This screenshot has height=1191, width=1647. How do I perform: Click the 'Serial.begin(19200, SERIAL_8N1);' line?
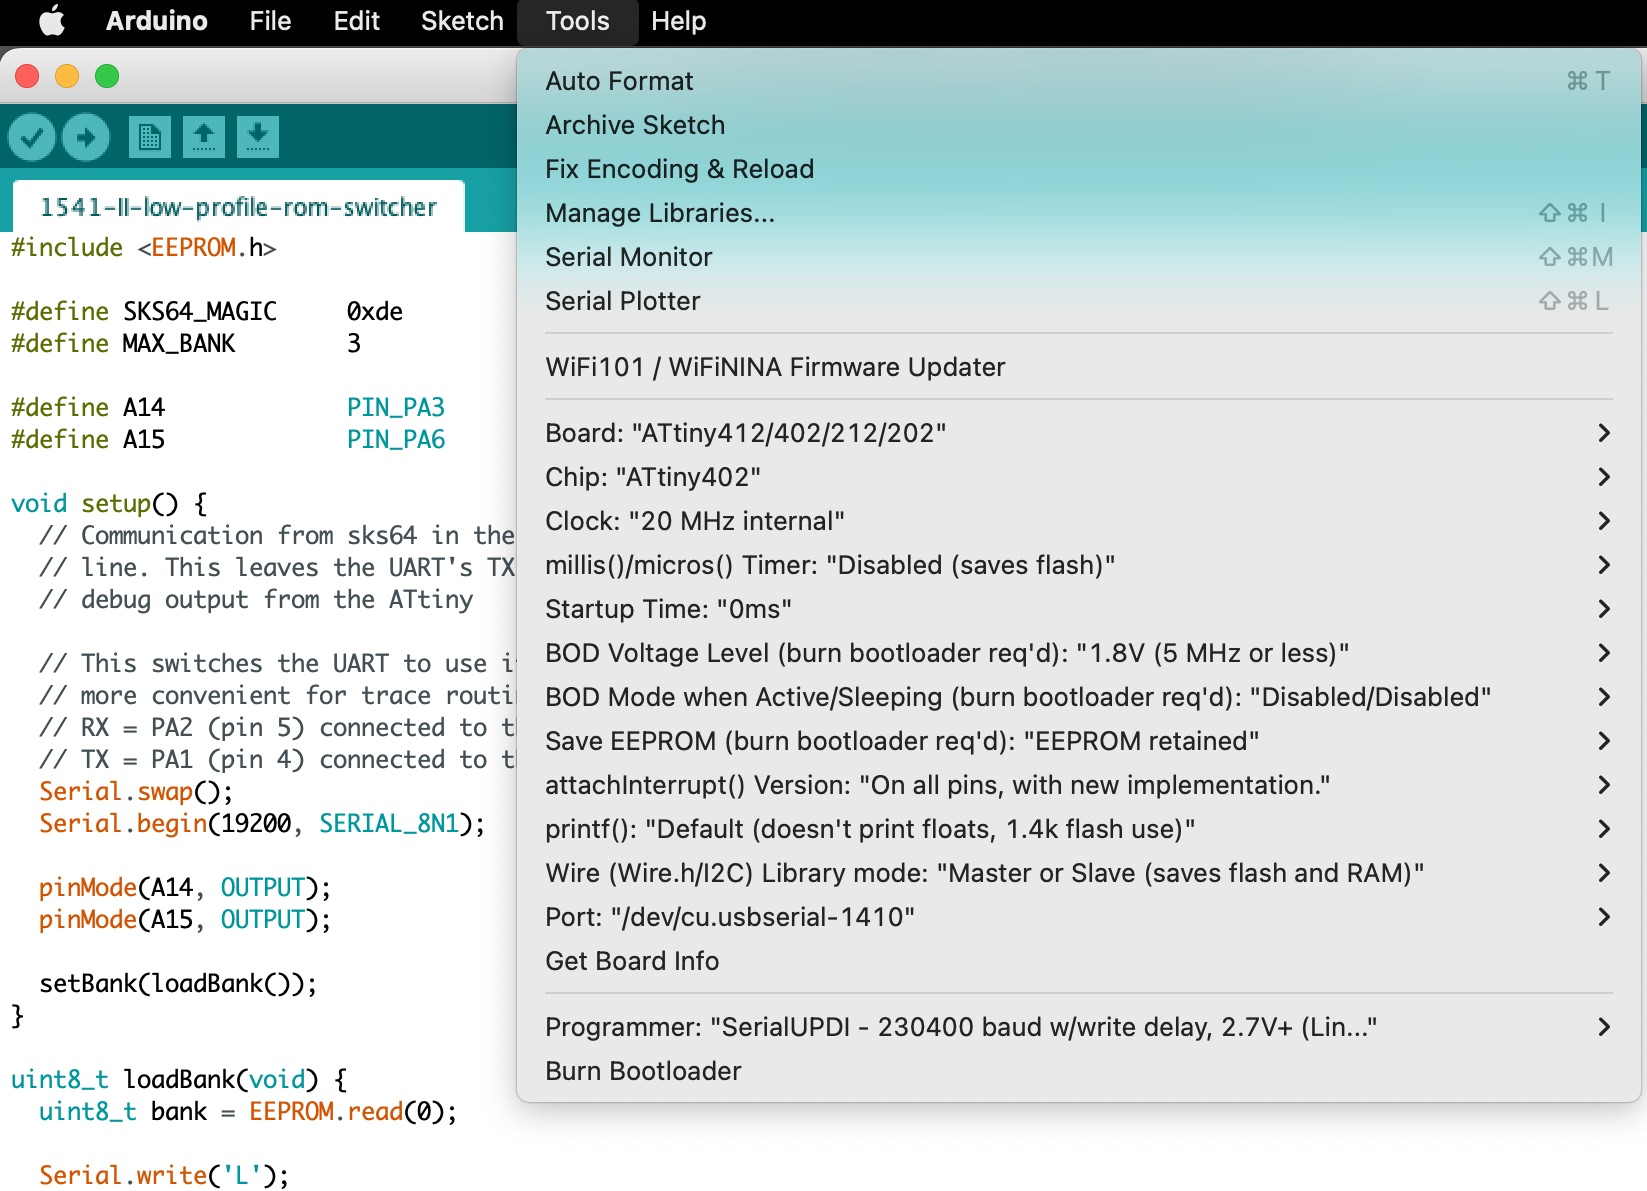coord(262,823)
